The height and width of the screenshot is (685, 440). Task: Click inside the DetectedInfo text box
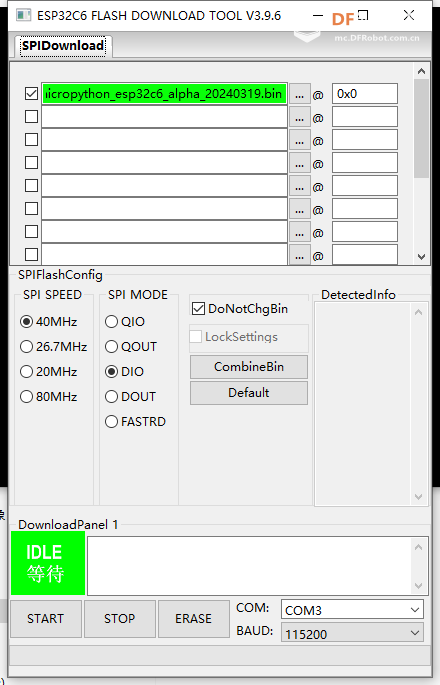(363, 404)
